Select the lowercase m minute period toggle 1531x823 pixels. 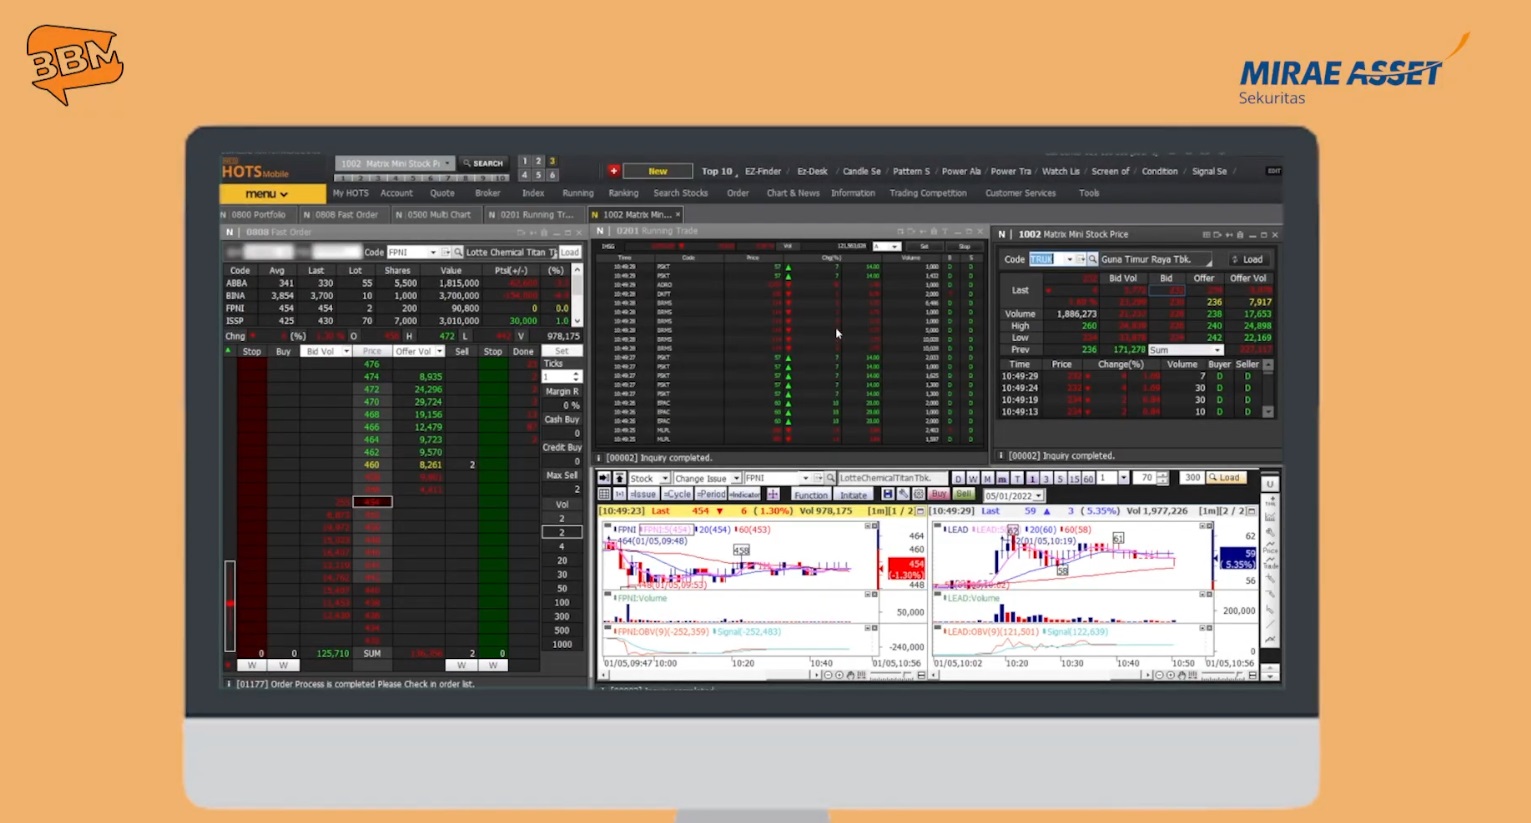pos(1003,478)
